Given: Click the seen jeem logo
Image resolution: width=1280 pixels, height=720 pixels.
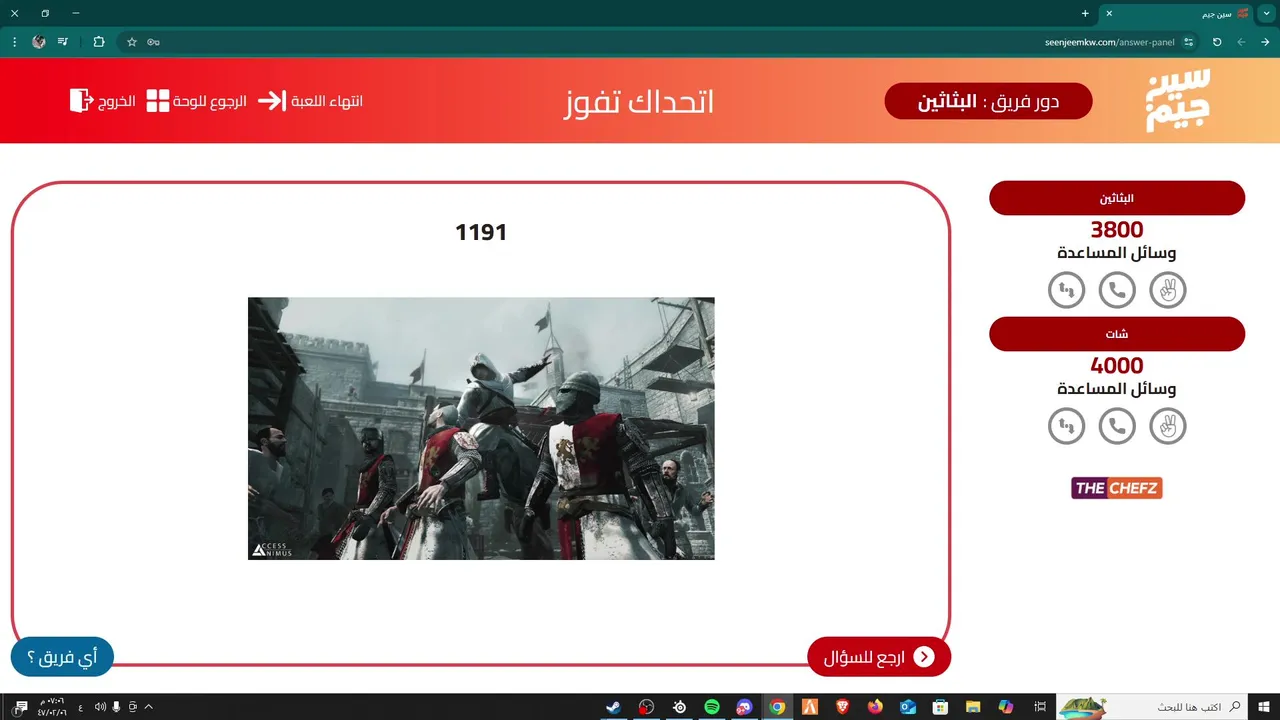Looking at the screenshot, I should tap(1177, 100).
